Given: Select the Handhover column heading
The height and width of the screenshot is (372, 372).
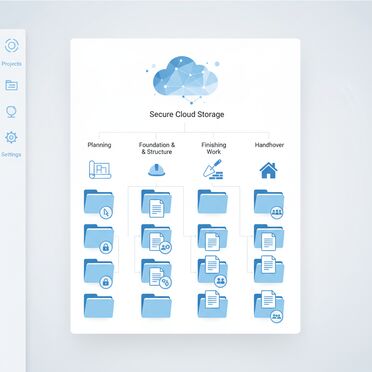Looking at the screenshot, I should [x=269, y=145].
